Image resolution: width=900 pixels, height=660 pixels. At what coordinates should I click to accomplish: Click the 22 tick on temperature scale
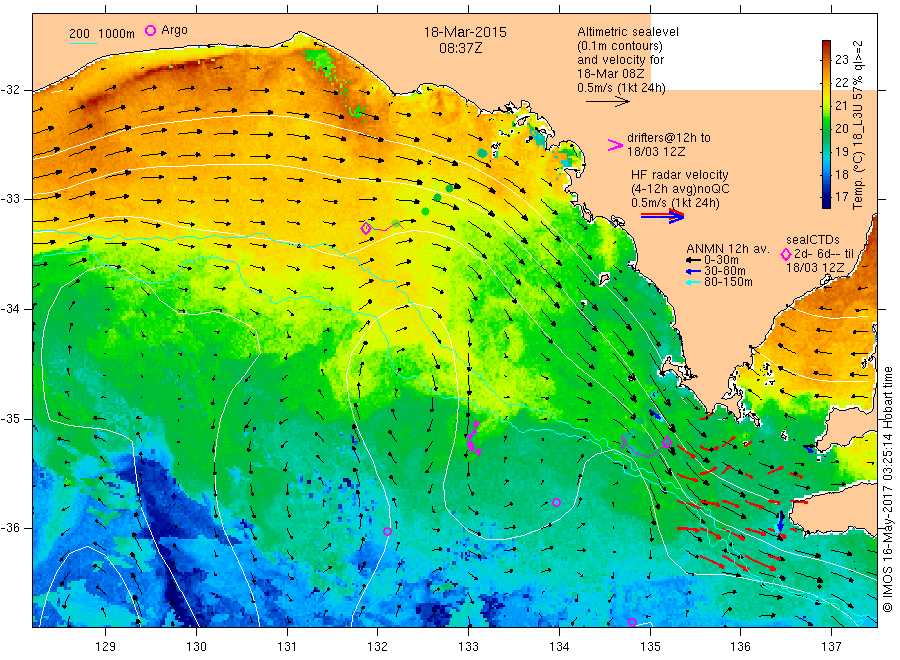[842, 83]
